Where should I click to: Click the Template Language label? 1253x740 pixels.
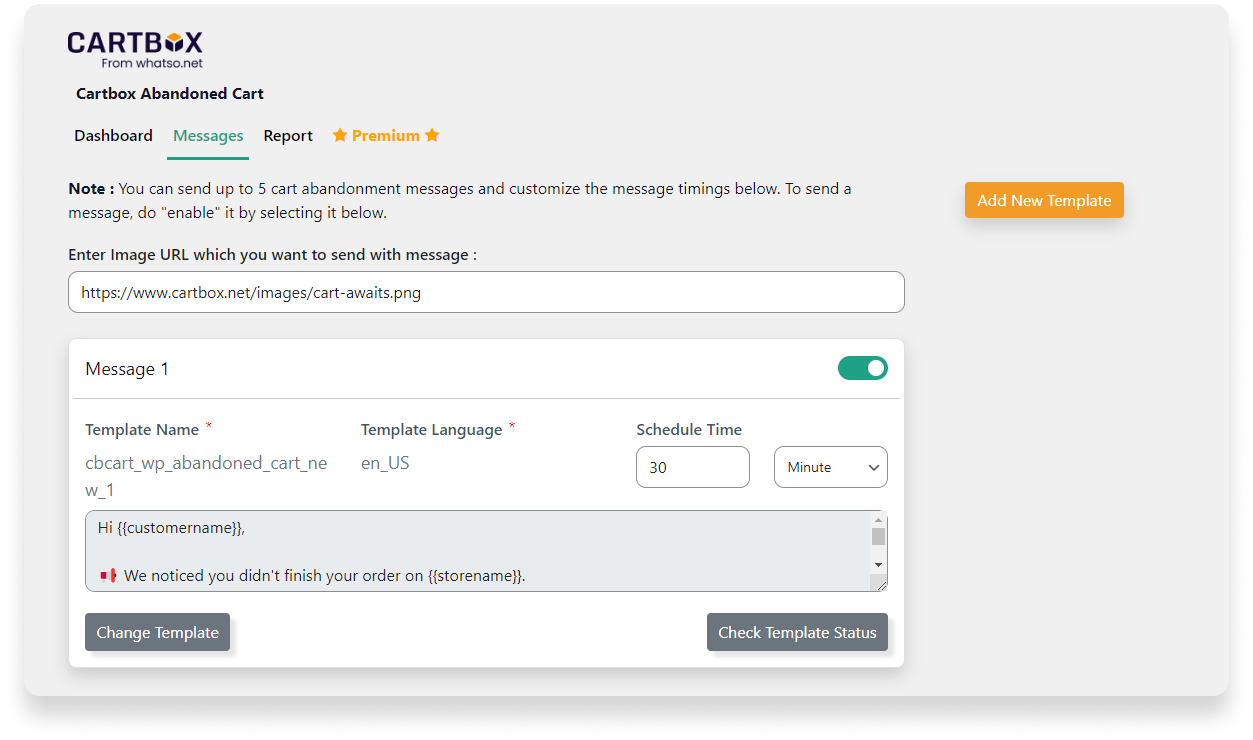pos(431,429)
